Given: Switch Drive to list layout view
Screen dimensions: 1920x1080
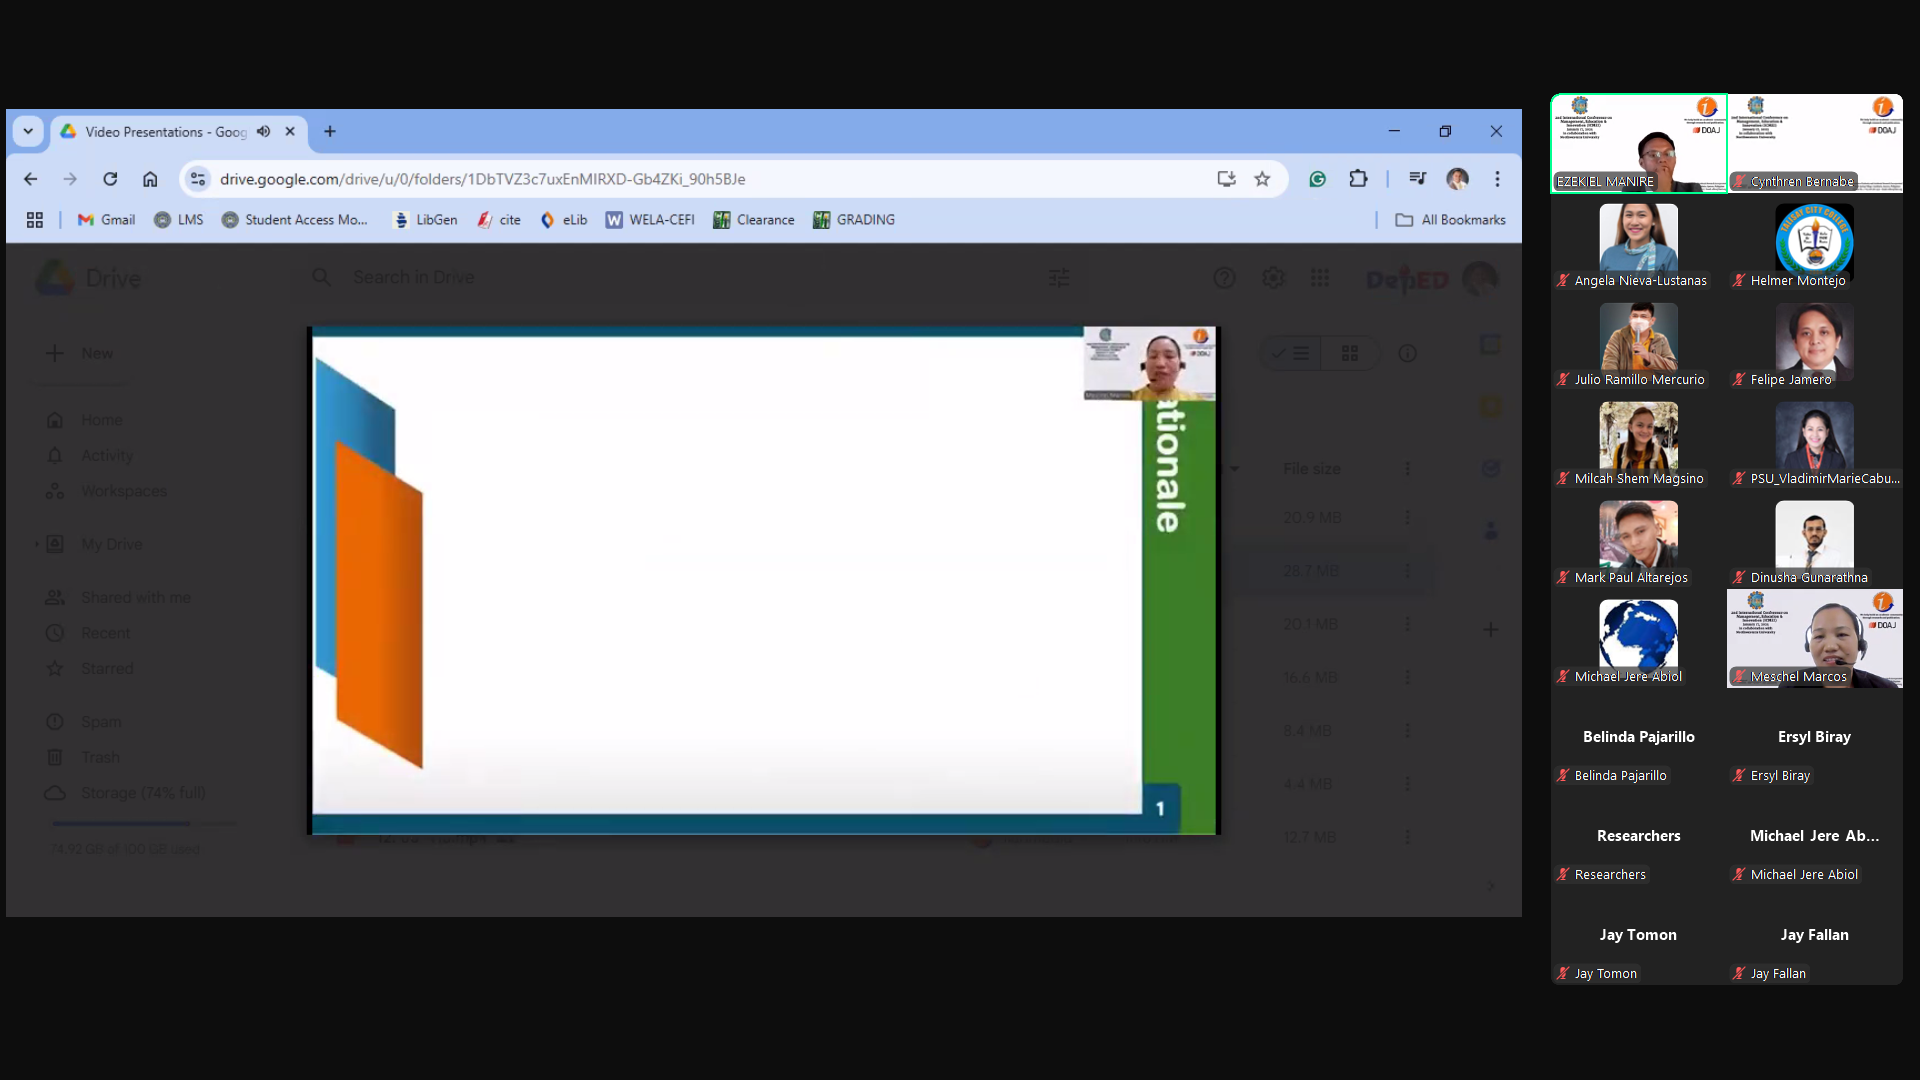Looking at the screenshot, I should pyautogui.click(x=1291, y=353).
